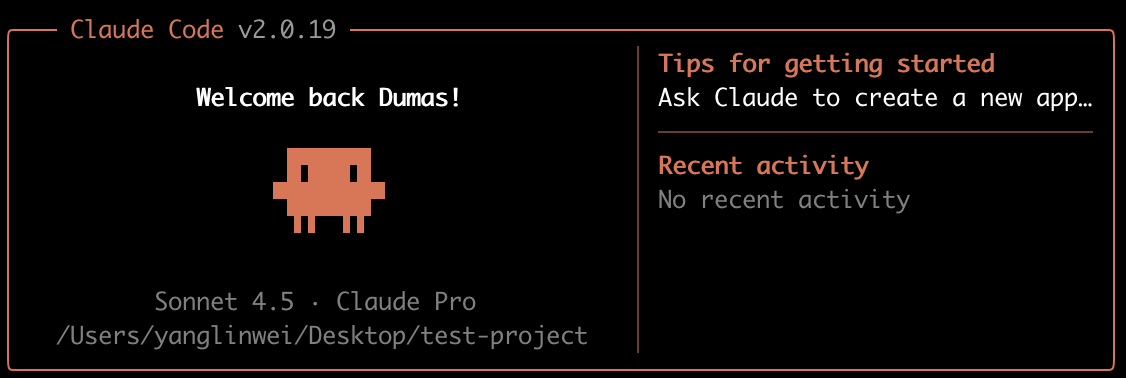
Task: Click the v2.0.19 version label
Action: pyautogui.click(x=287, y=30)
